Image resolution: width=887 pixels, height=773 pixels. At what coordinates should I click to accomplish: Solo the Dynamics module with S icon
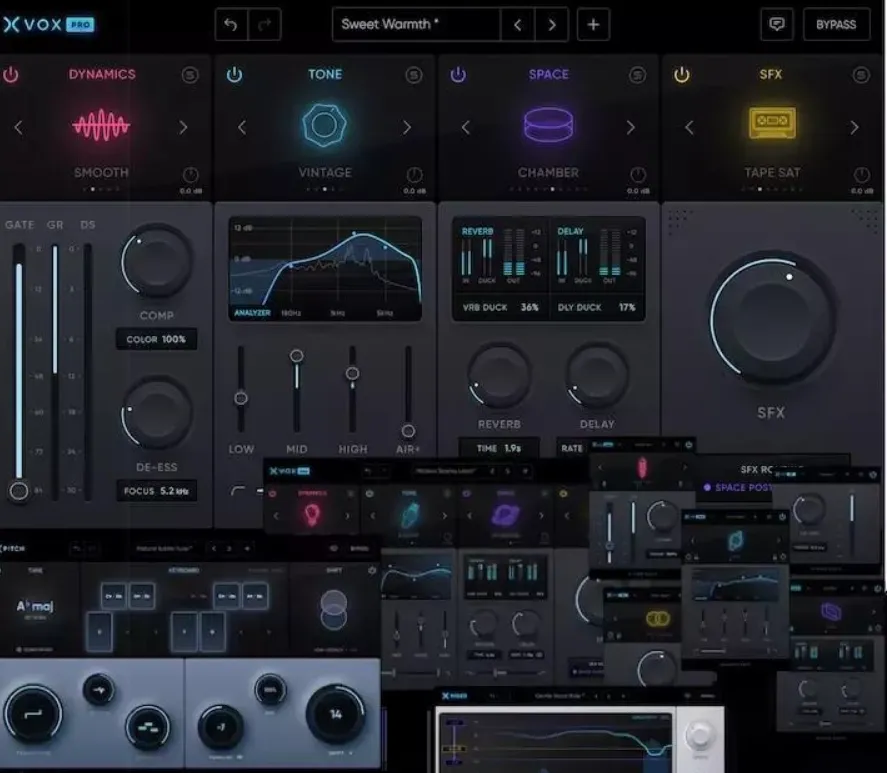point(190,75)
